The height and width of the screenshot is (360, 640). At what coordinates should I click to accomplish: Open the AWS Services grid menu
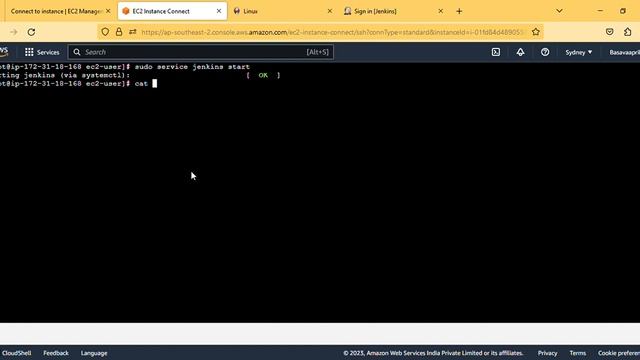(x=42, y=52)
